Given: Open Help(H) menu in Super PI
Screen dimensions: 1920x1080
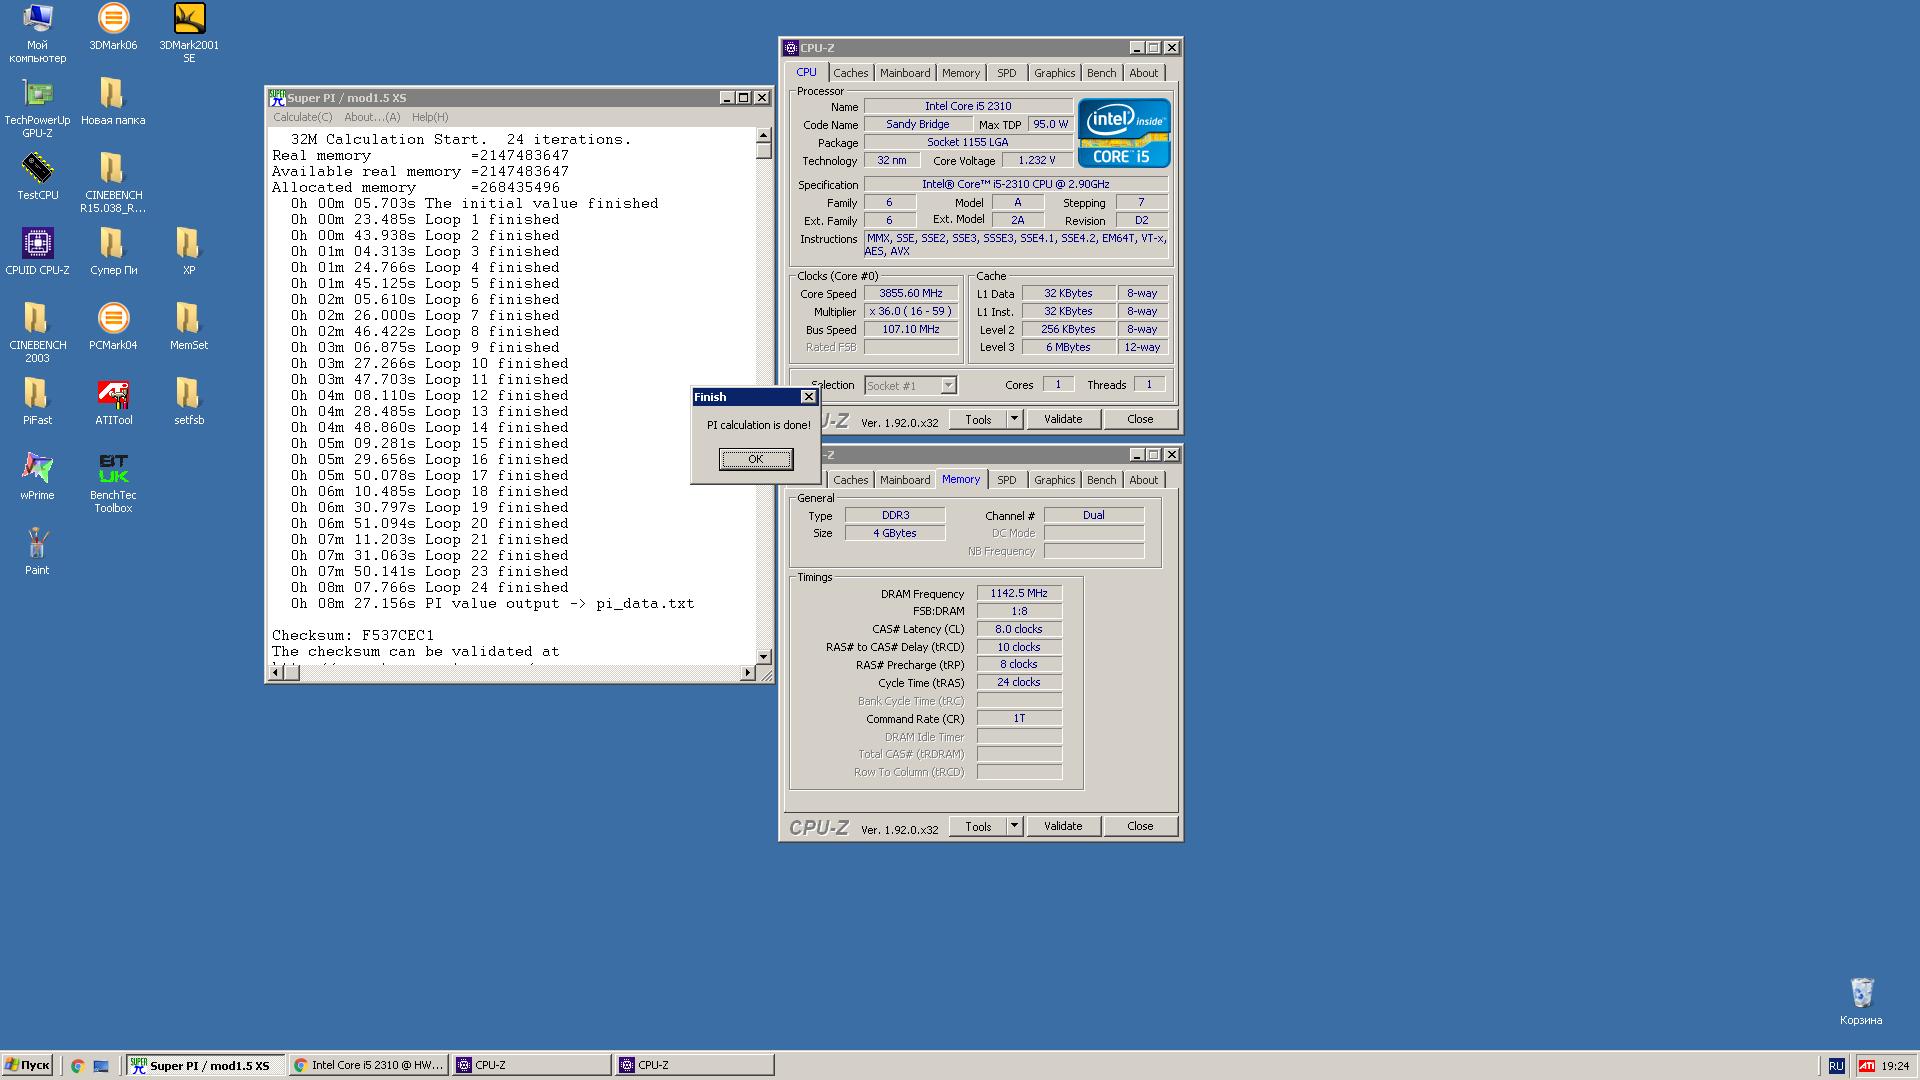Looking at the screenshot, I should [x=430, y=117].
